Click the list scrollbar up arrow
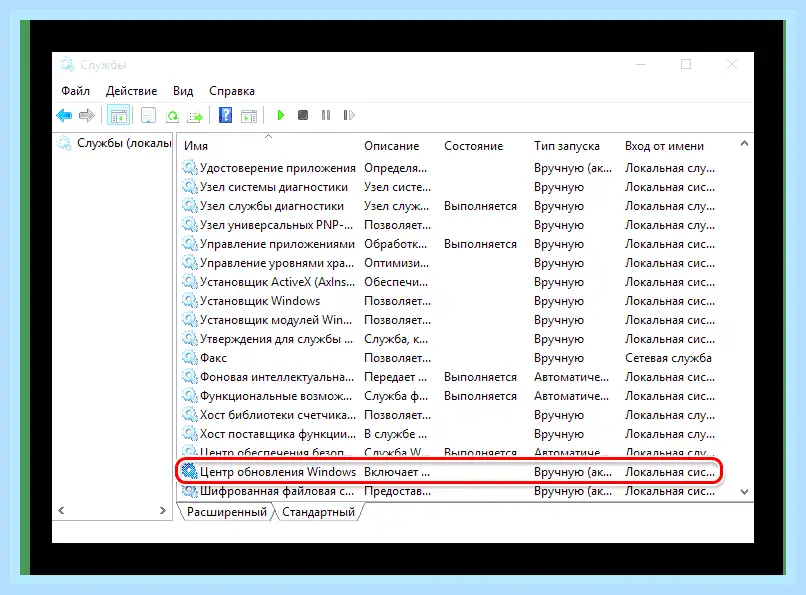806x595 pixels. click(x=744, y=143)
